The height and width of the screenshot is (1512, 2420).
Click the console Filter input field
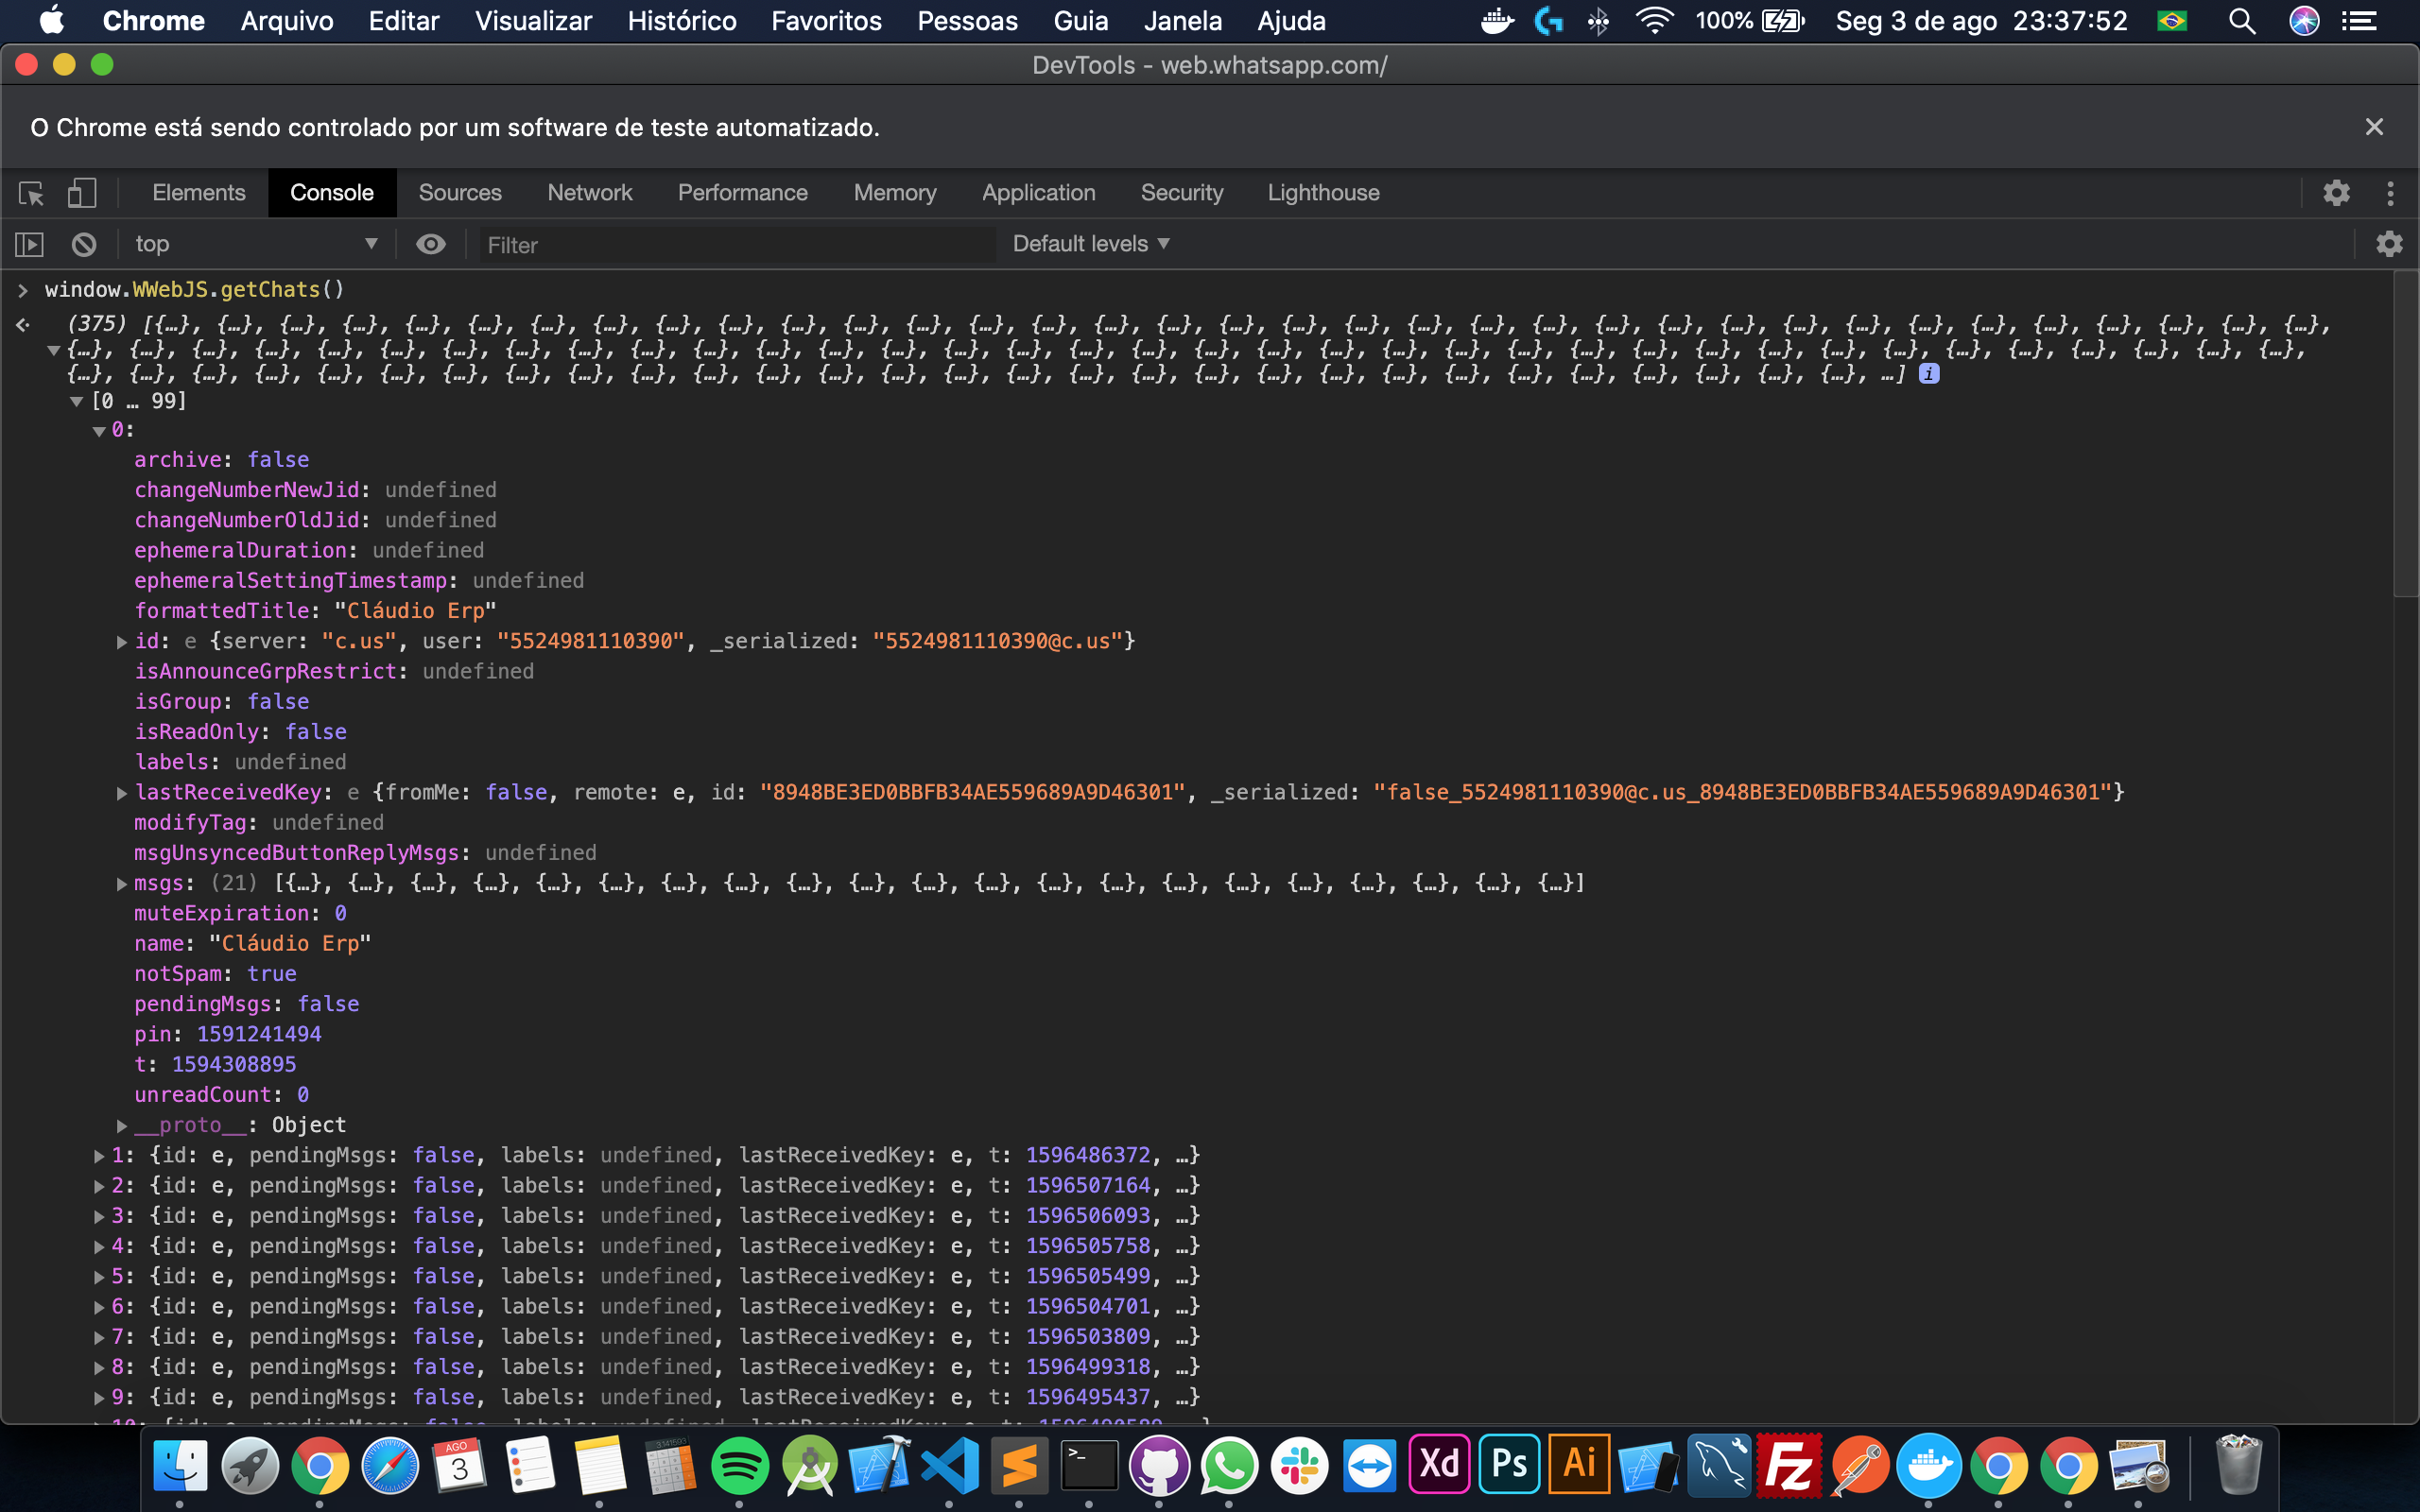pos(737,245)
